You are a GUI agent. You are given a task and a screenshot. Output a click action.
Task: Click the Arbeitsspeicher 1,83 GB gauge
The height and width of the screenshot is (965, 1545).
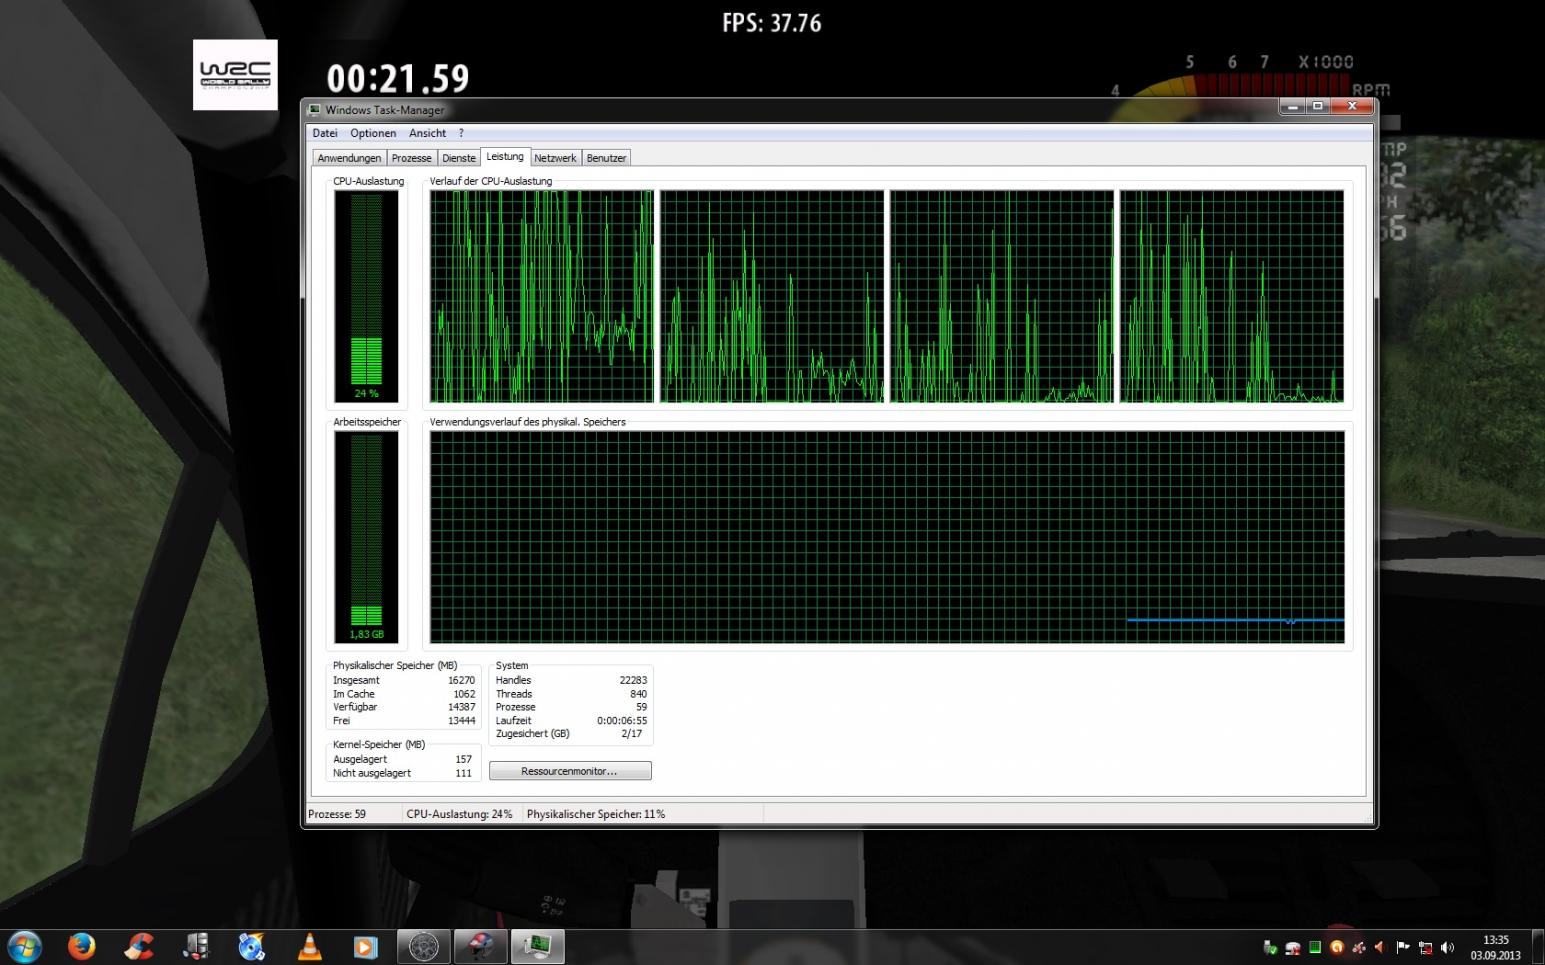366,537
